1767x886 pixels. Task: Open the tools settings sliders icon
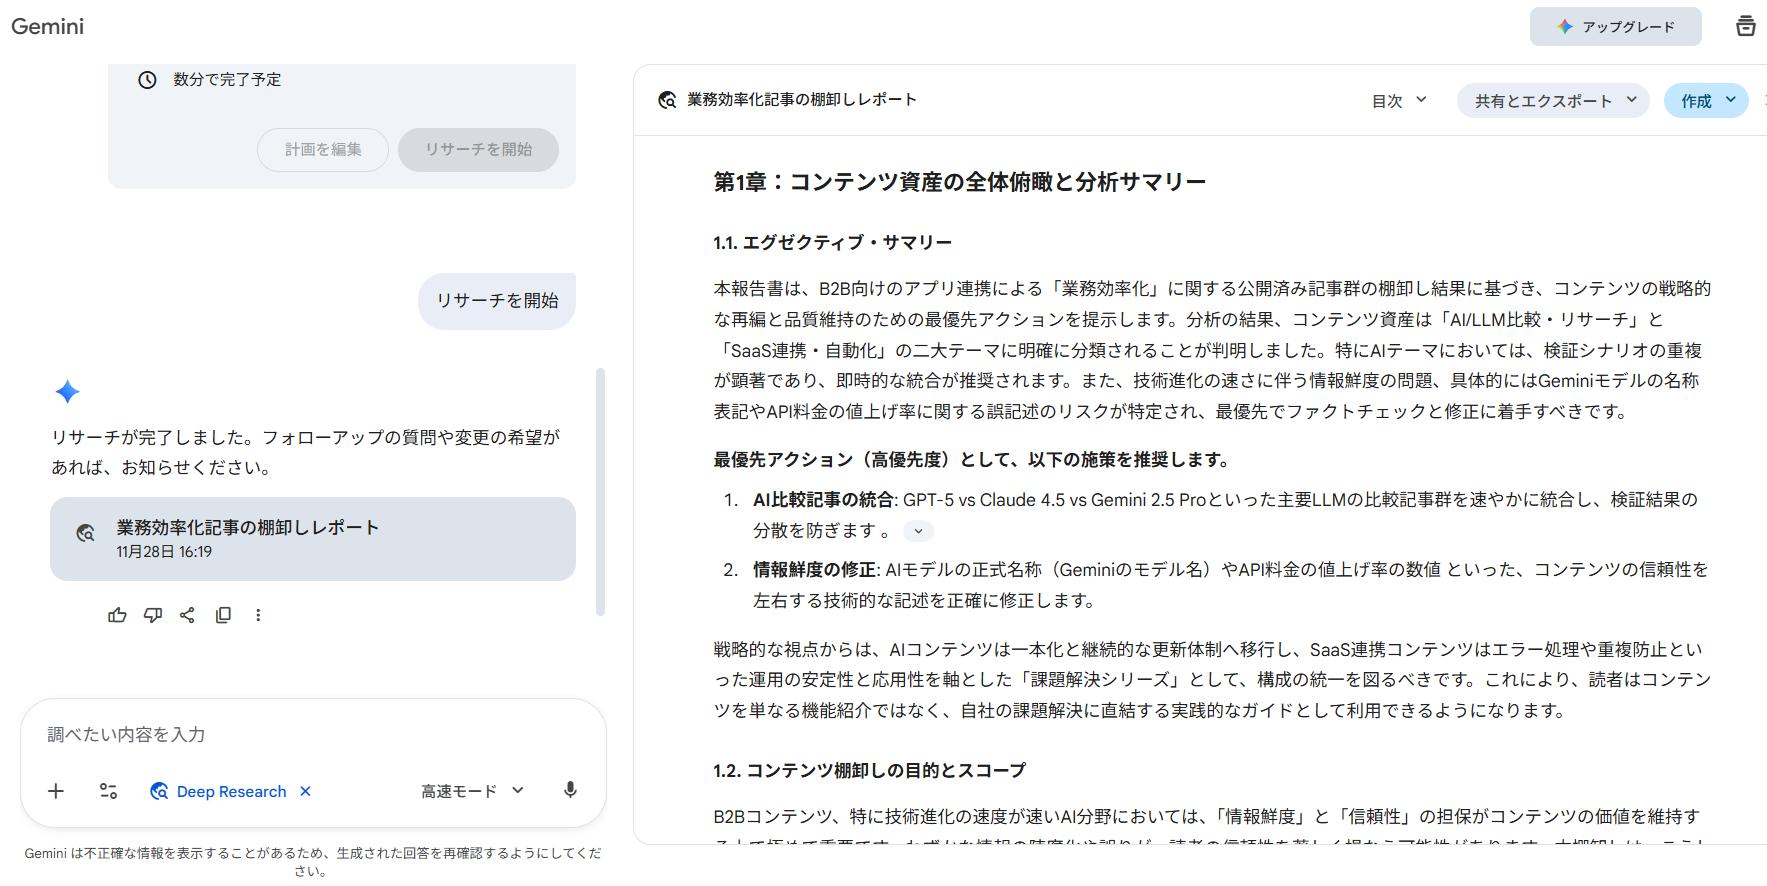pyautogui.click(x=109, y=791)
